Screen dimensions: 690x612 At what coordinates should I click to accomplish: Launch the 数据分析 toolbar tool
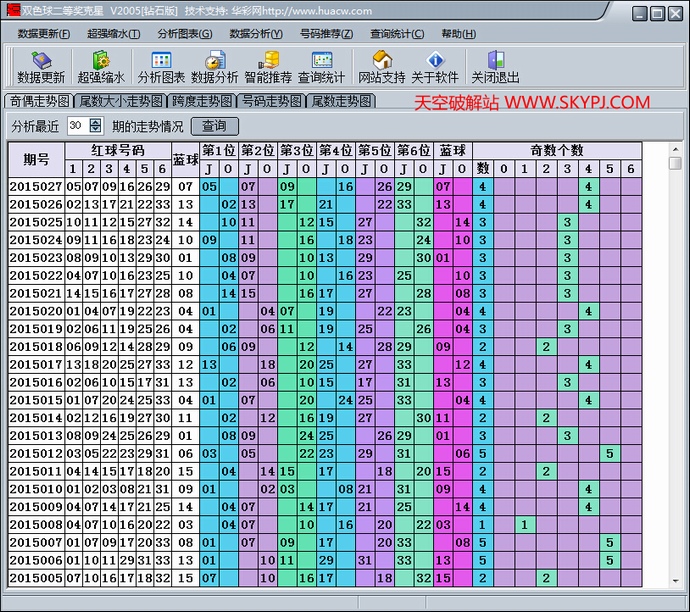click(x=214, y=67)
